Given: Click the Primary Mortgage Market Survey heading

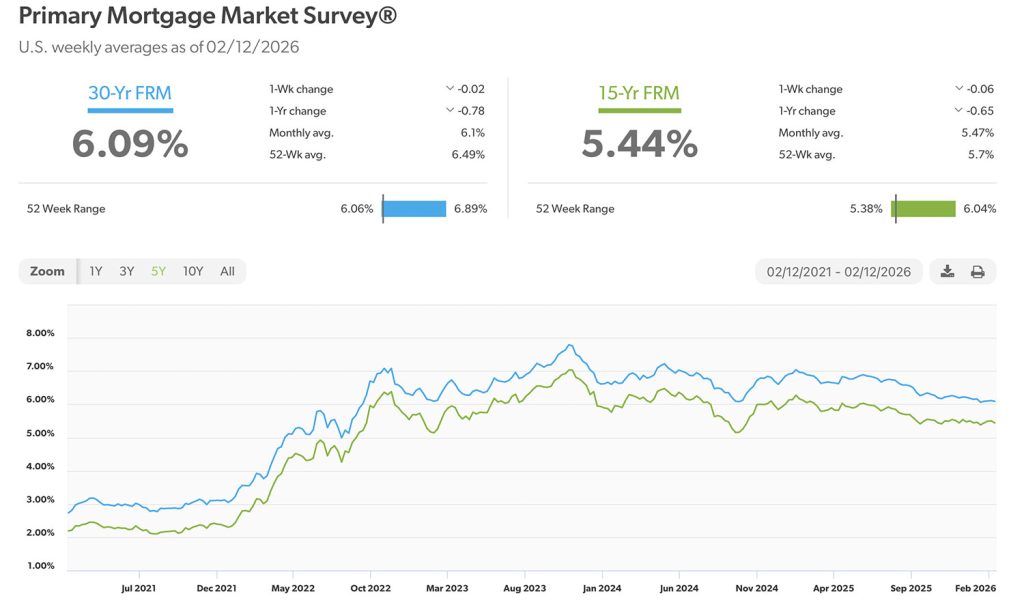Looking at the screenshot, I should pos(207,17).
